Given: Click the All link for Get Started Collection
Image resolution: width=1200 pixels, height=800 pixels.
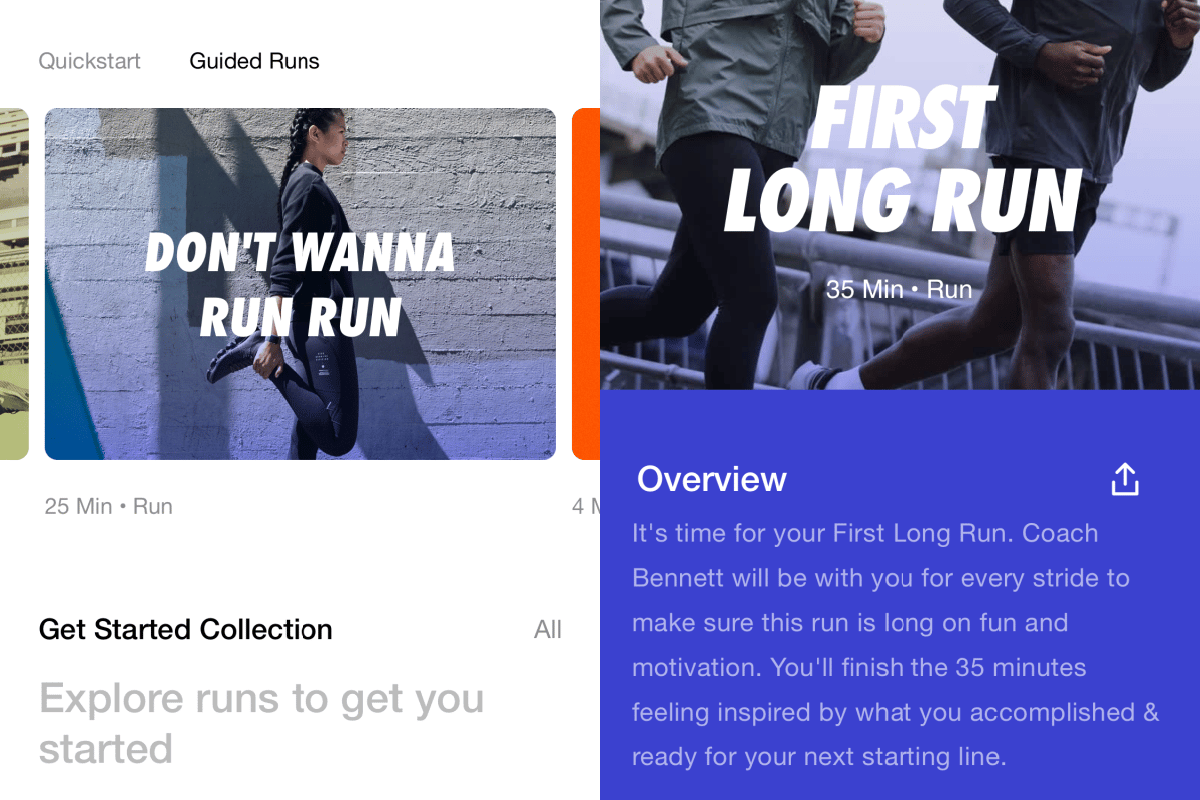Looking at the screenshot, I should pyautogui.click(x=548, y=630).
